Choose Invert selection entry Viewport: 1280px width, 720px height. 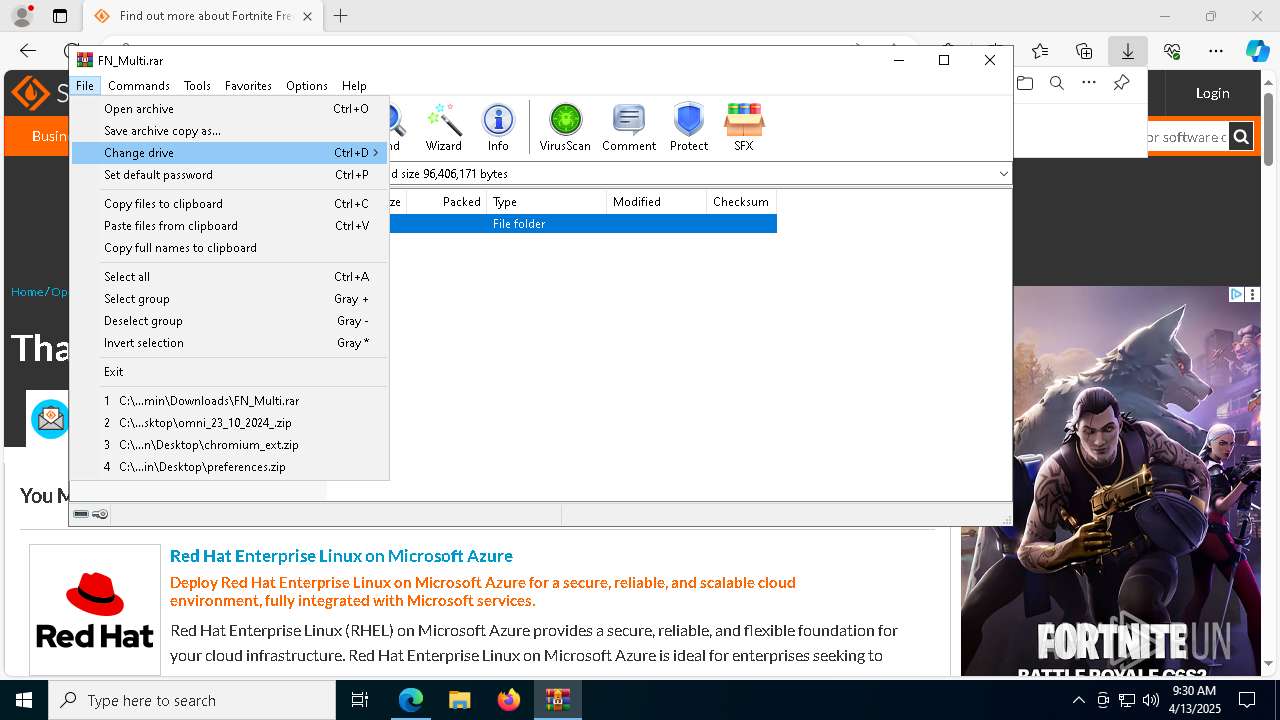[x=229, y=343]
